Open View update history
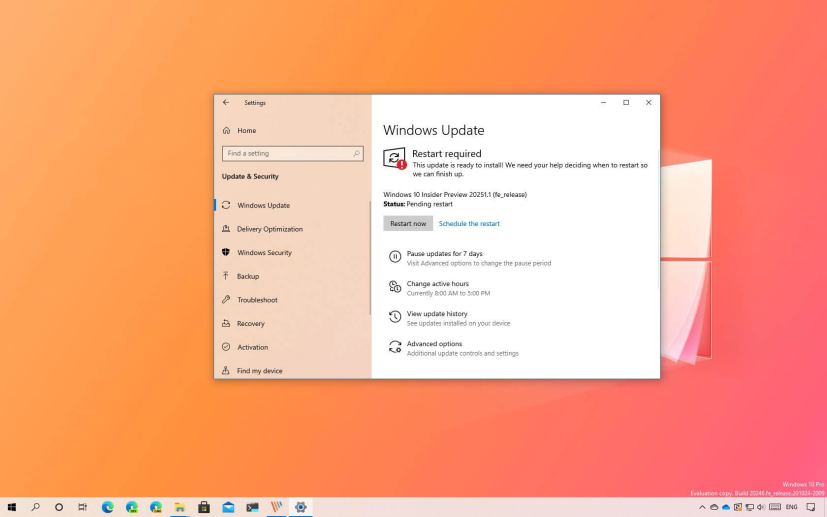 [x=437, y=314]
